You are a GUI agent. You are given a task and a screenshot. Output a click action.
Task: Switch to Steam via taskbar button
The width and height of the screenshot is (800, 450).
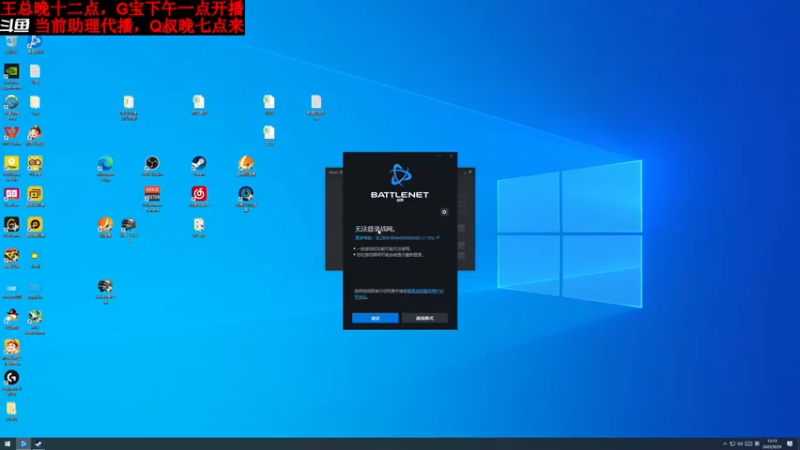[38, 444]
